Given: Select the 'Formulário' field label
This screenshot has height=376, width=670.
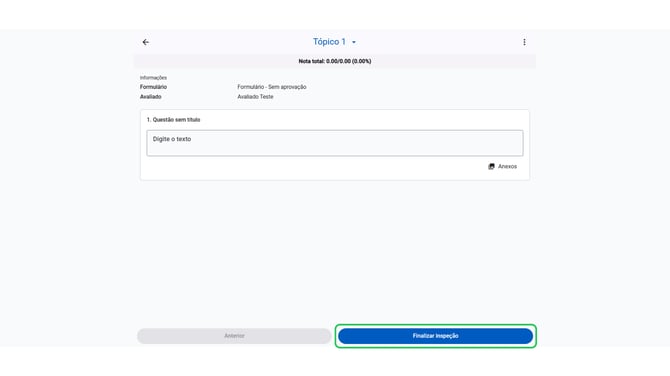Looking at the screenshot, I should point(153,87).
